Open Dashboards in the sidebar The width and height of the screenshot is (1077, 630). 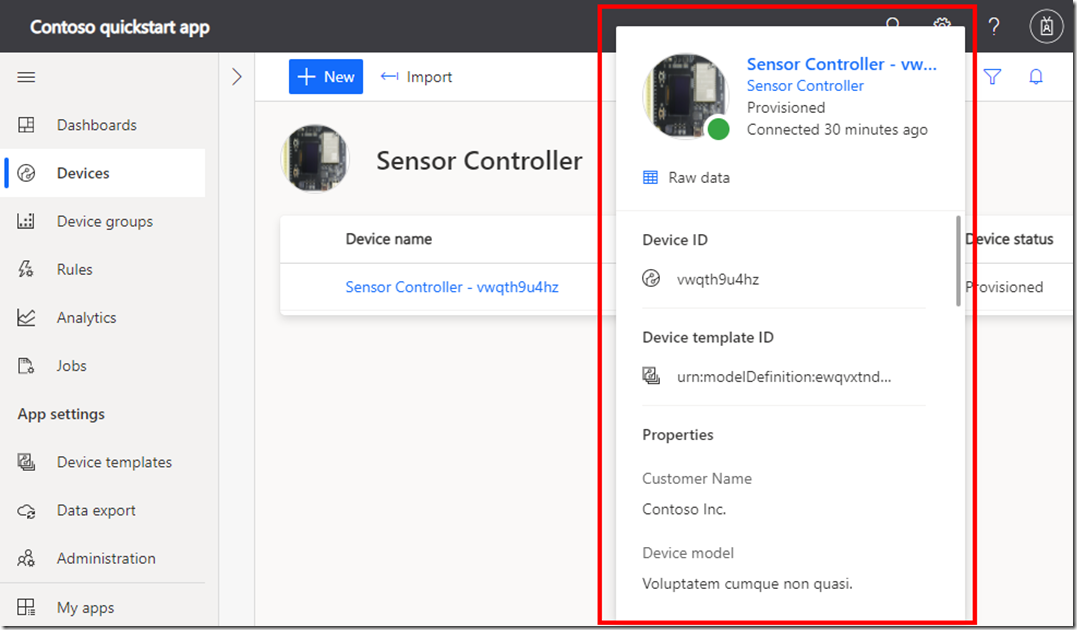click(x=97, y=125)
